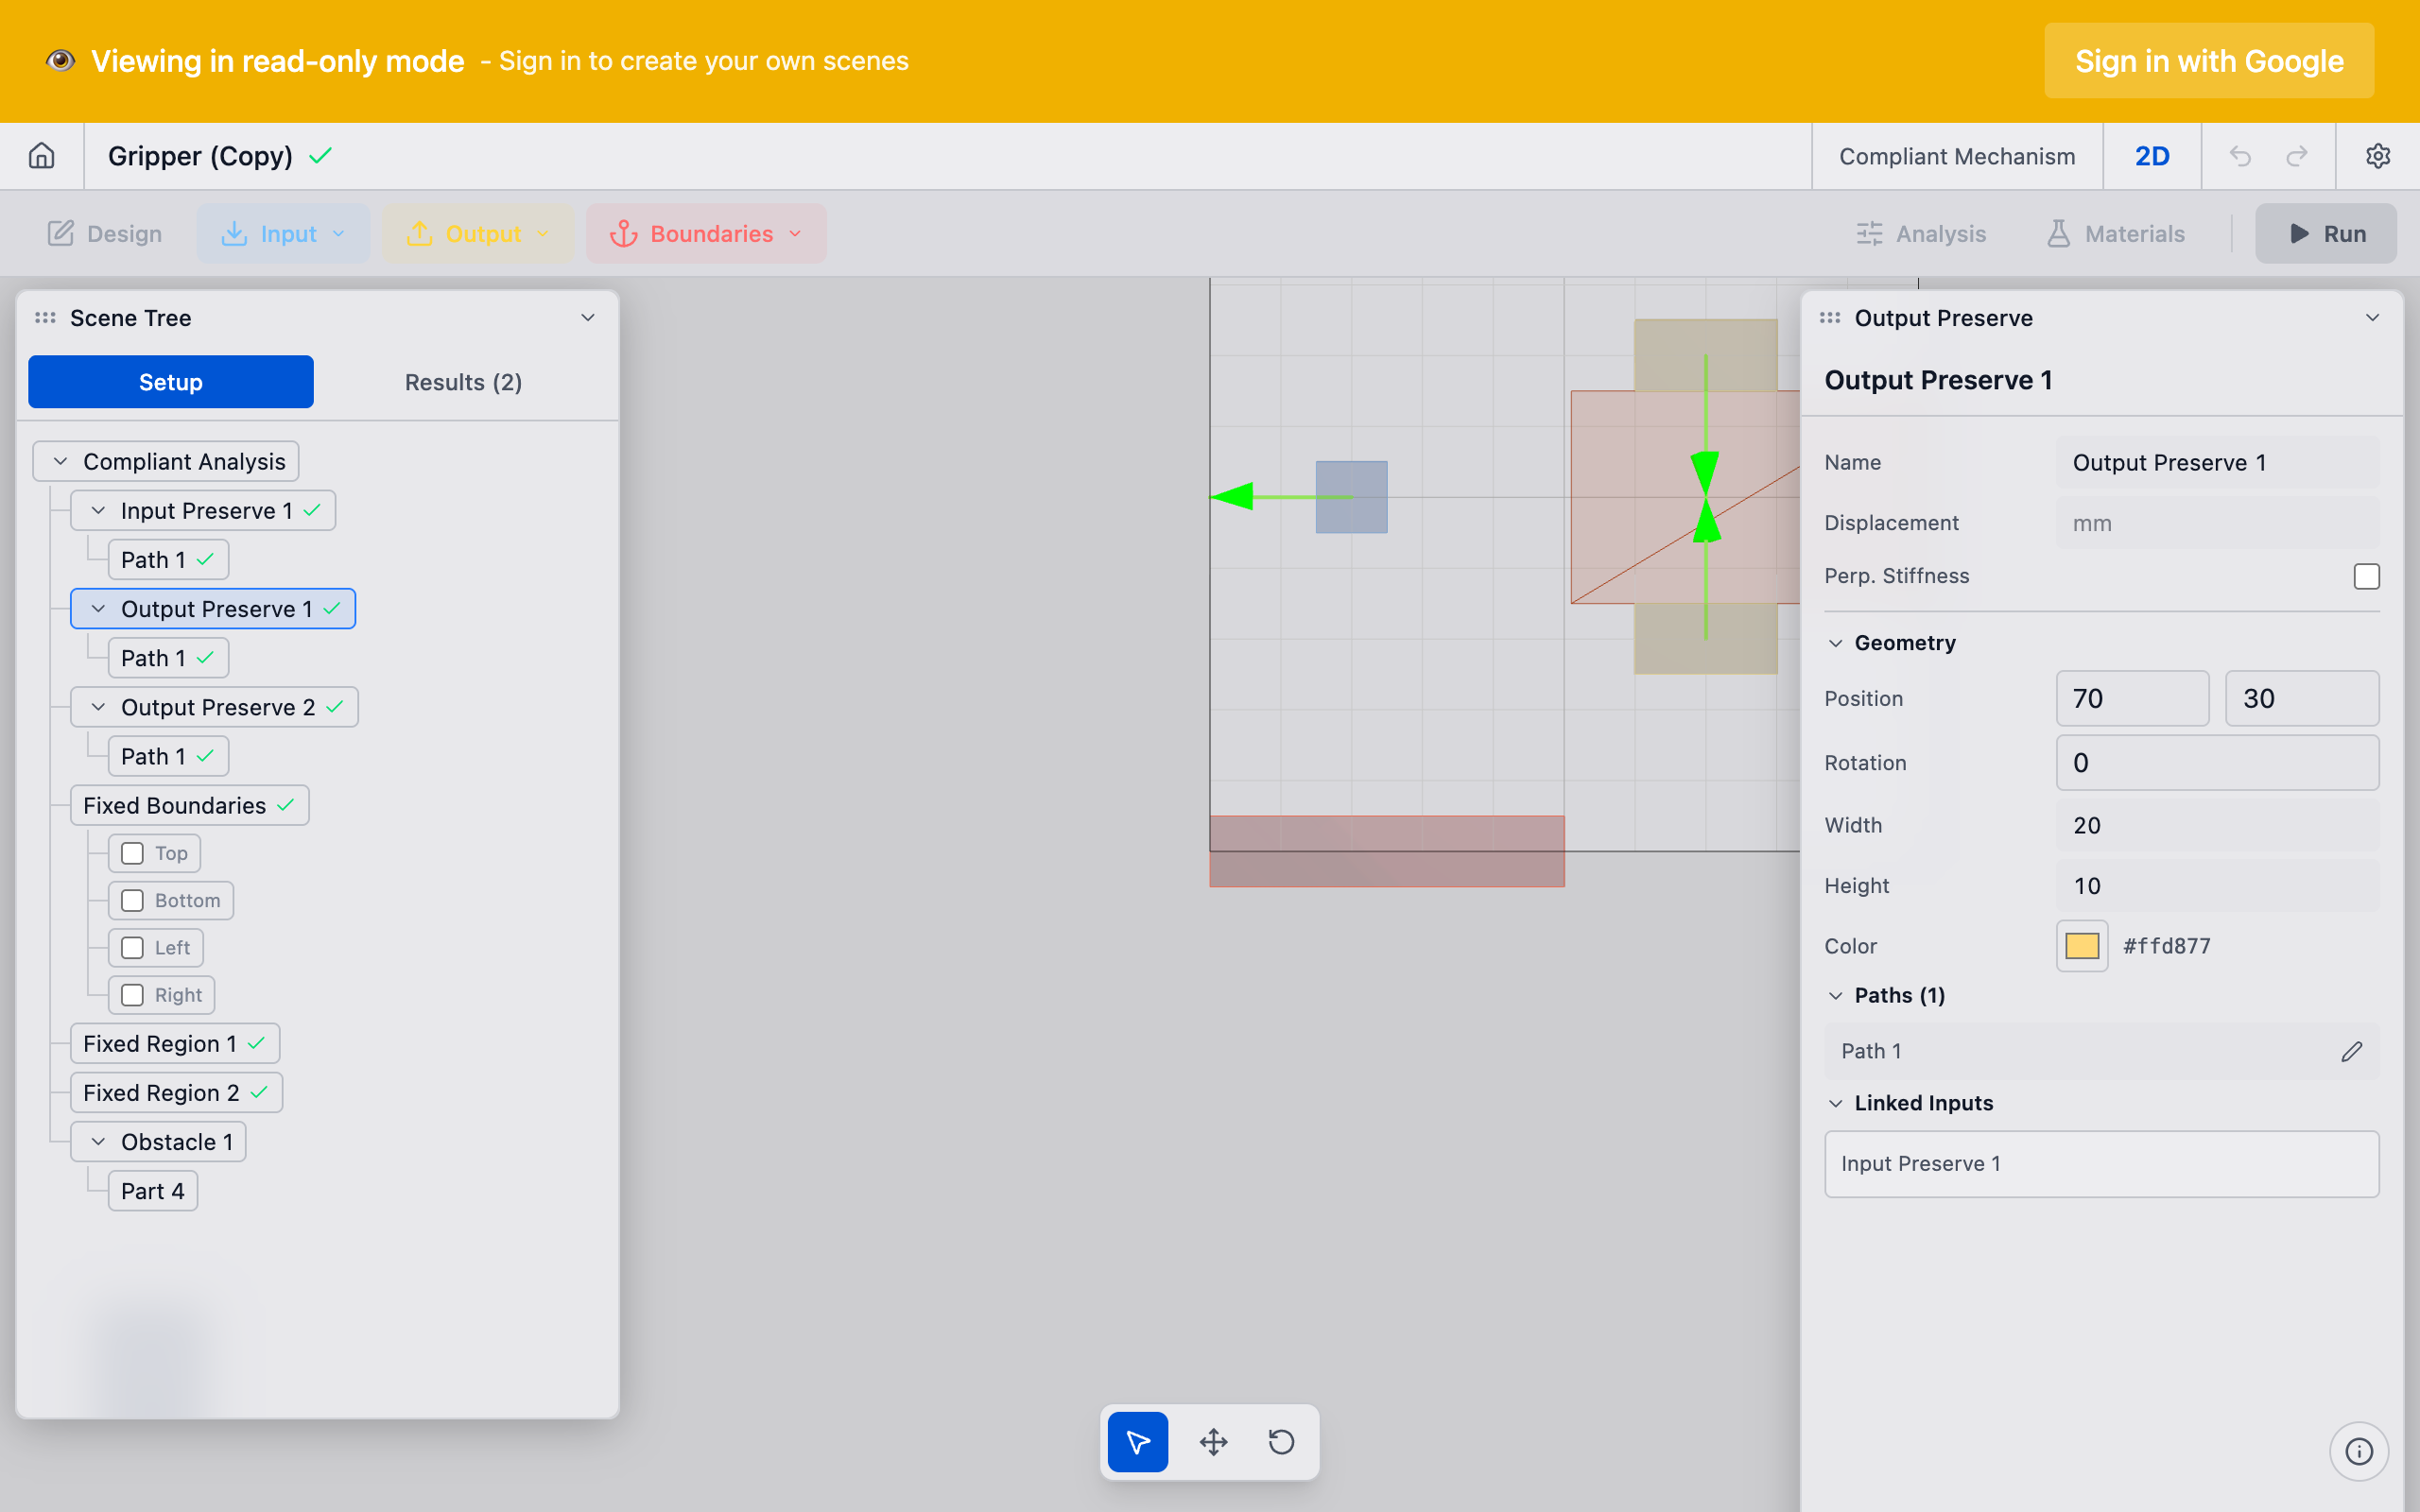Collapse the Output Preserve 2 node
The height and width of the screenshot is (1512, 2420).
[98, 707]
